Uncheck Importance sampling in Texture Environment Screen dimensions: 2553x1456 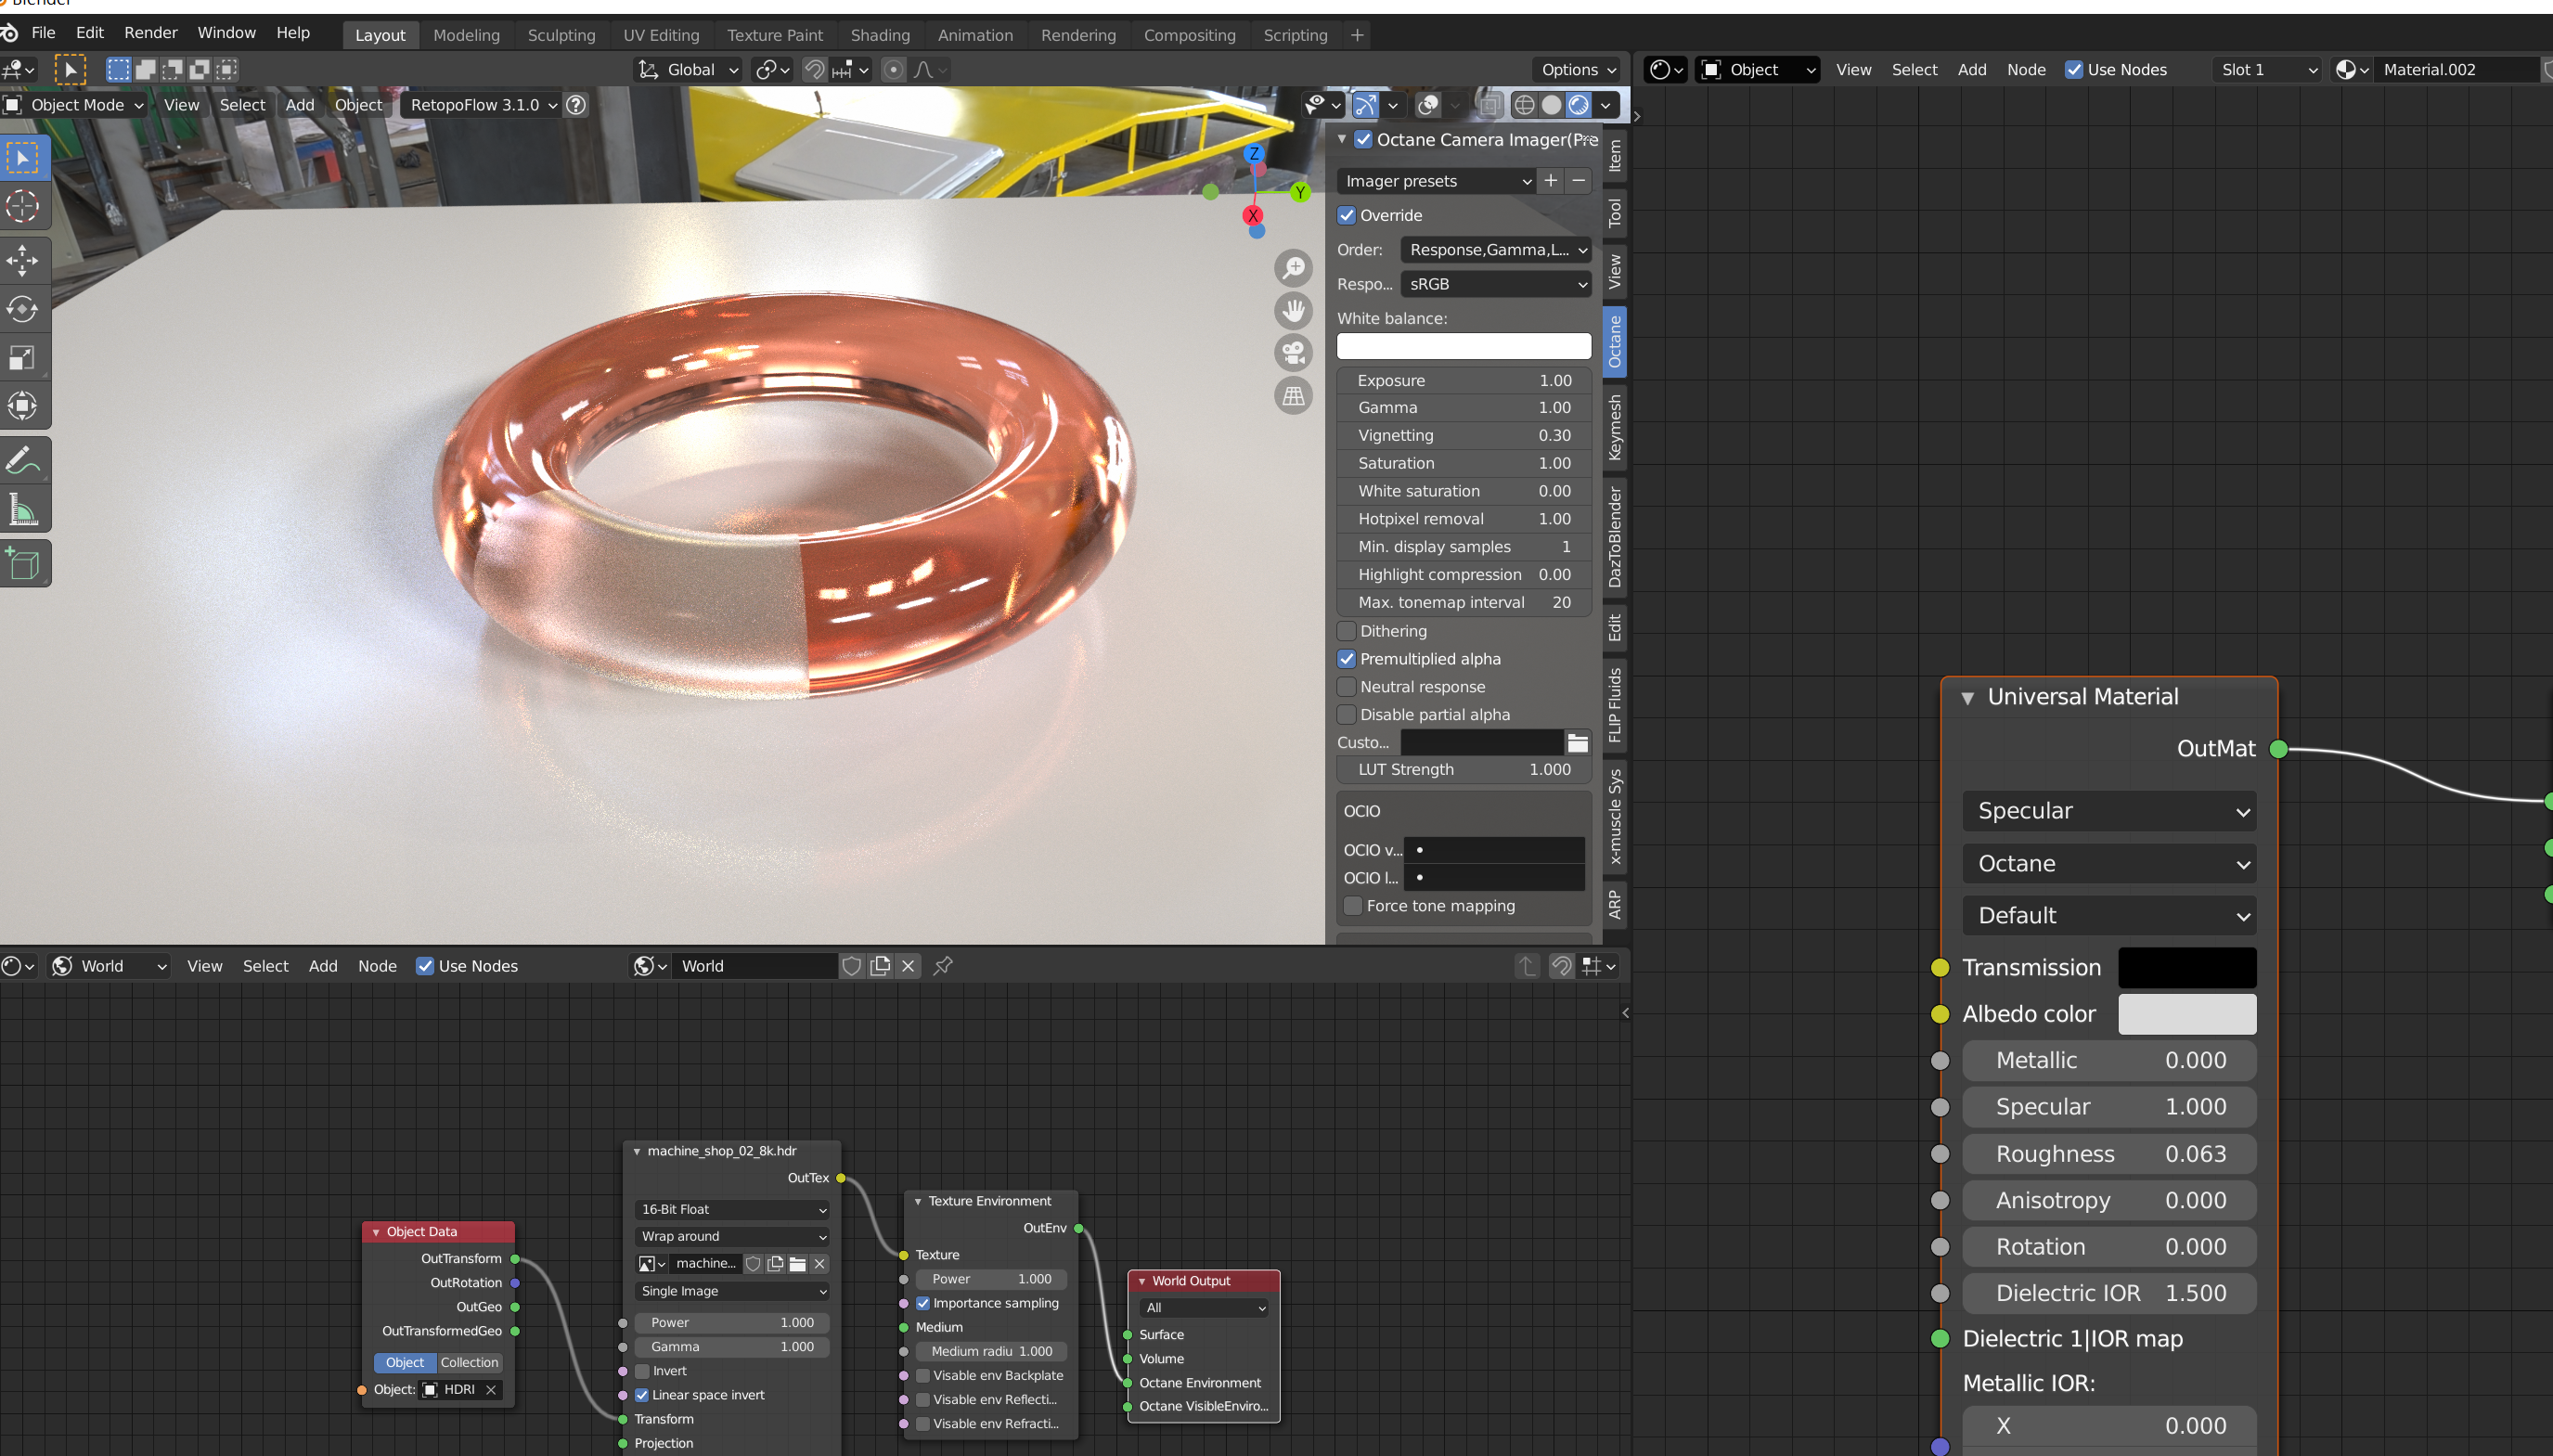pyautogui.click(x=923, y=1303)
